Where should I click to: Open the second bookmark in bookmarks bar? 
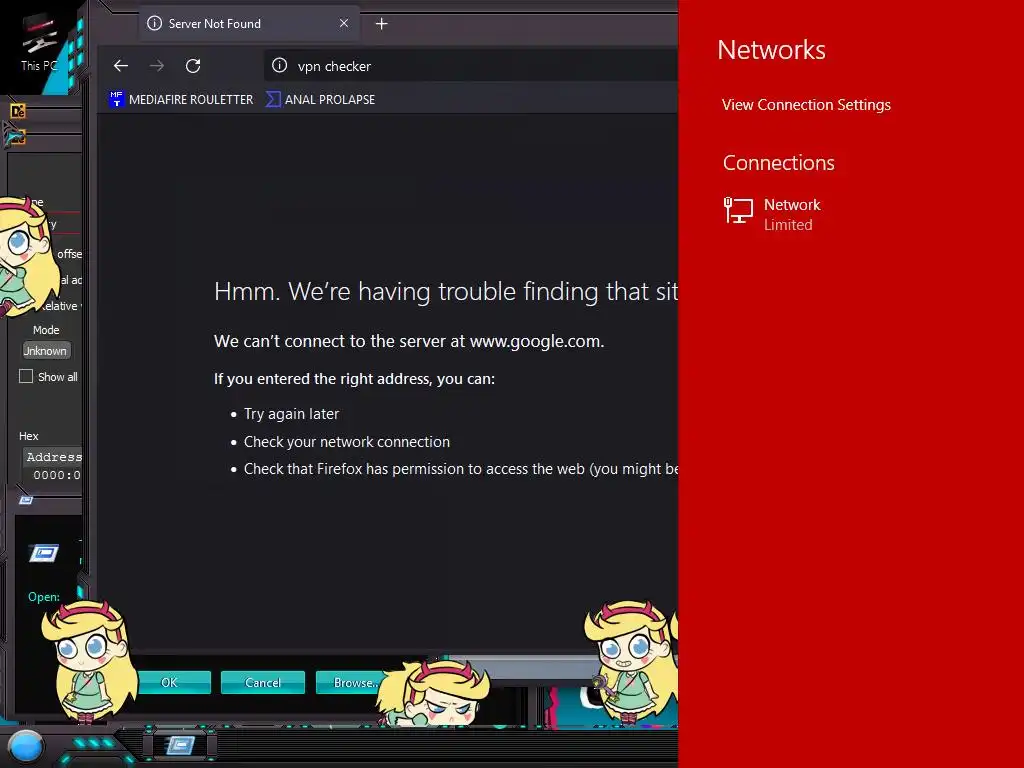[321, 99]
